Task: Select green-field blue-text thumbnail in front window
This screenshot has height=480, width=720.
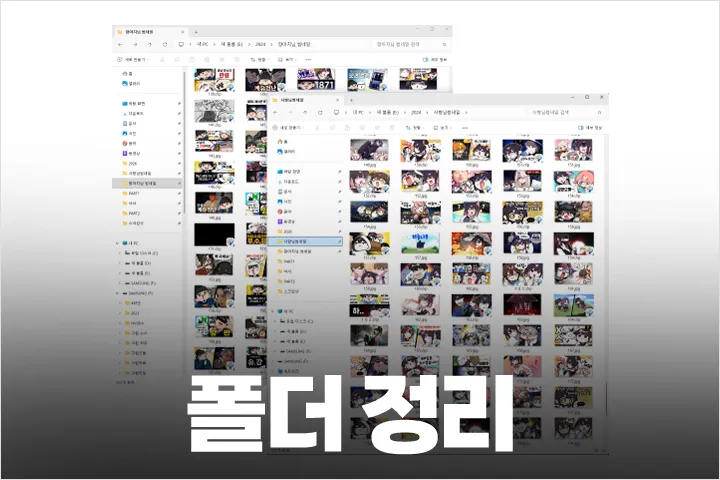Action: (x=421, y=243)
